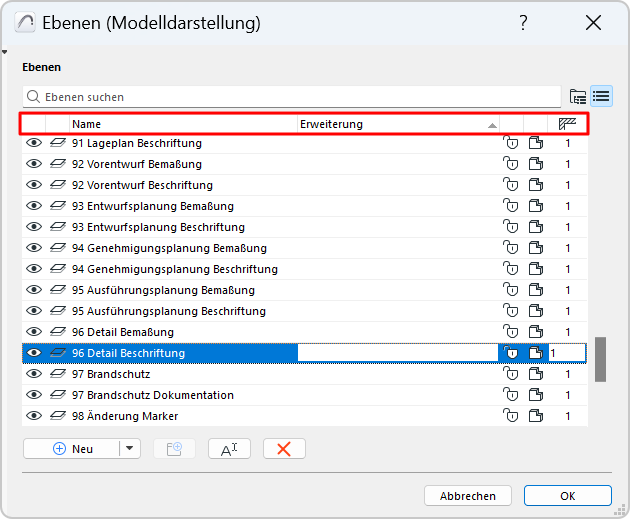Switch to folder tree view of layers
This screenshot has height=519, width=630.
coord(578,97)
